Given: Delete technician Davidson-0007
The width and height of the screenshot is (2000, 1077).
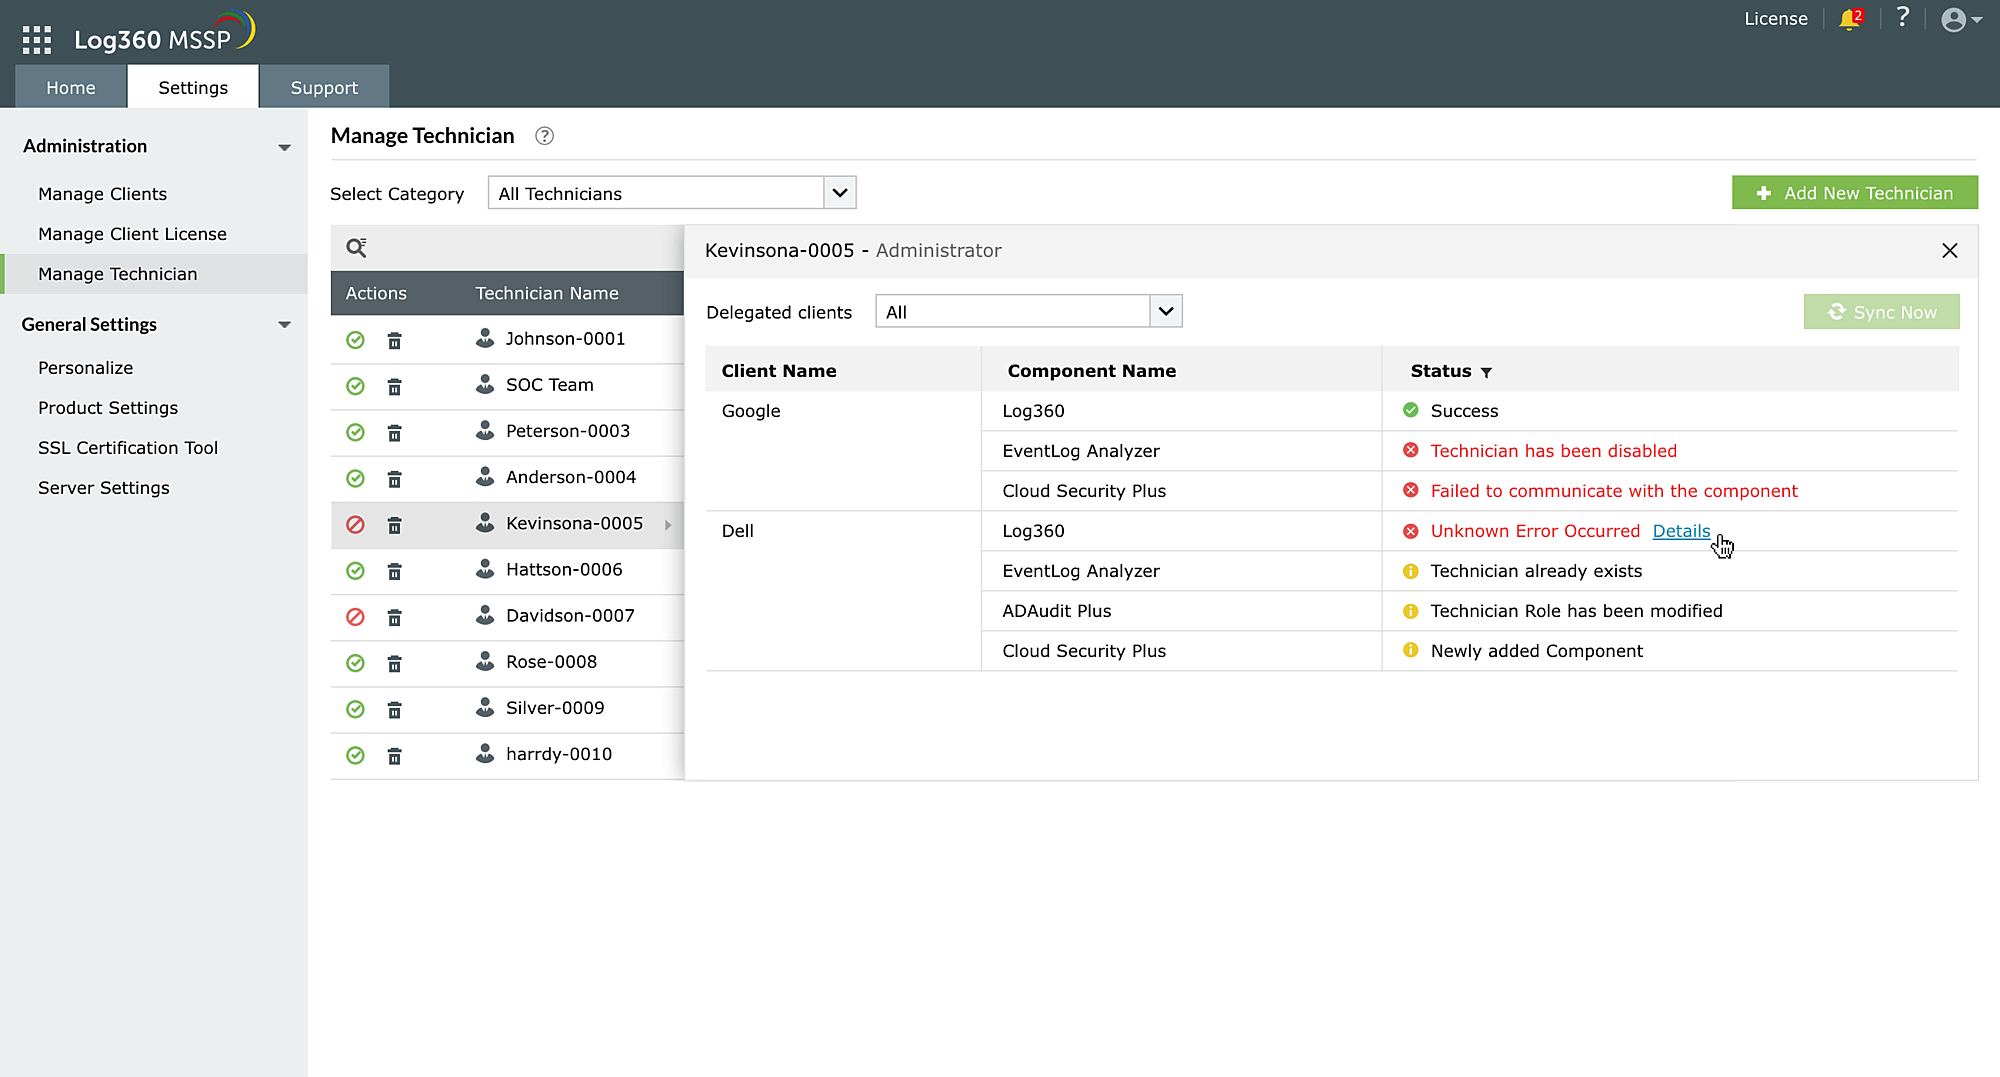Looking at the screenshot, I should tap(395, 617).
